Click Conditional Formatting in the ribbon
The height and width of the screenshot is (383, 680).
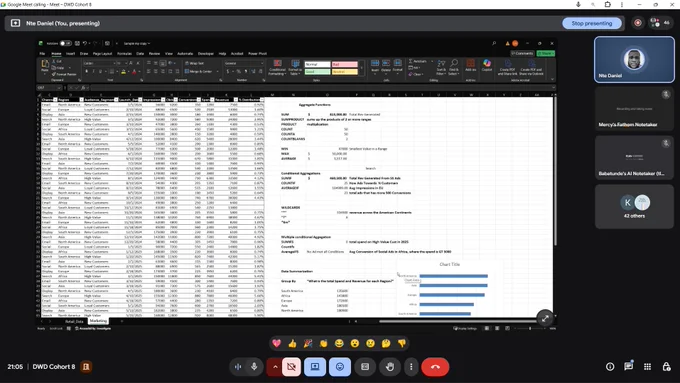(277, 68)
